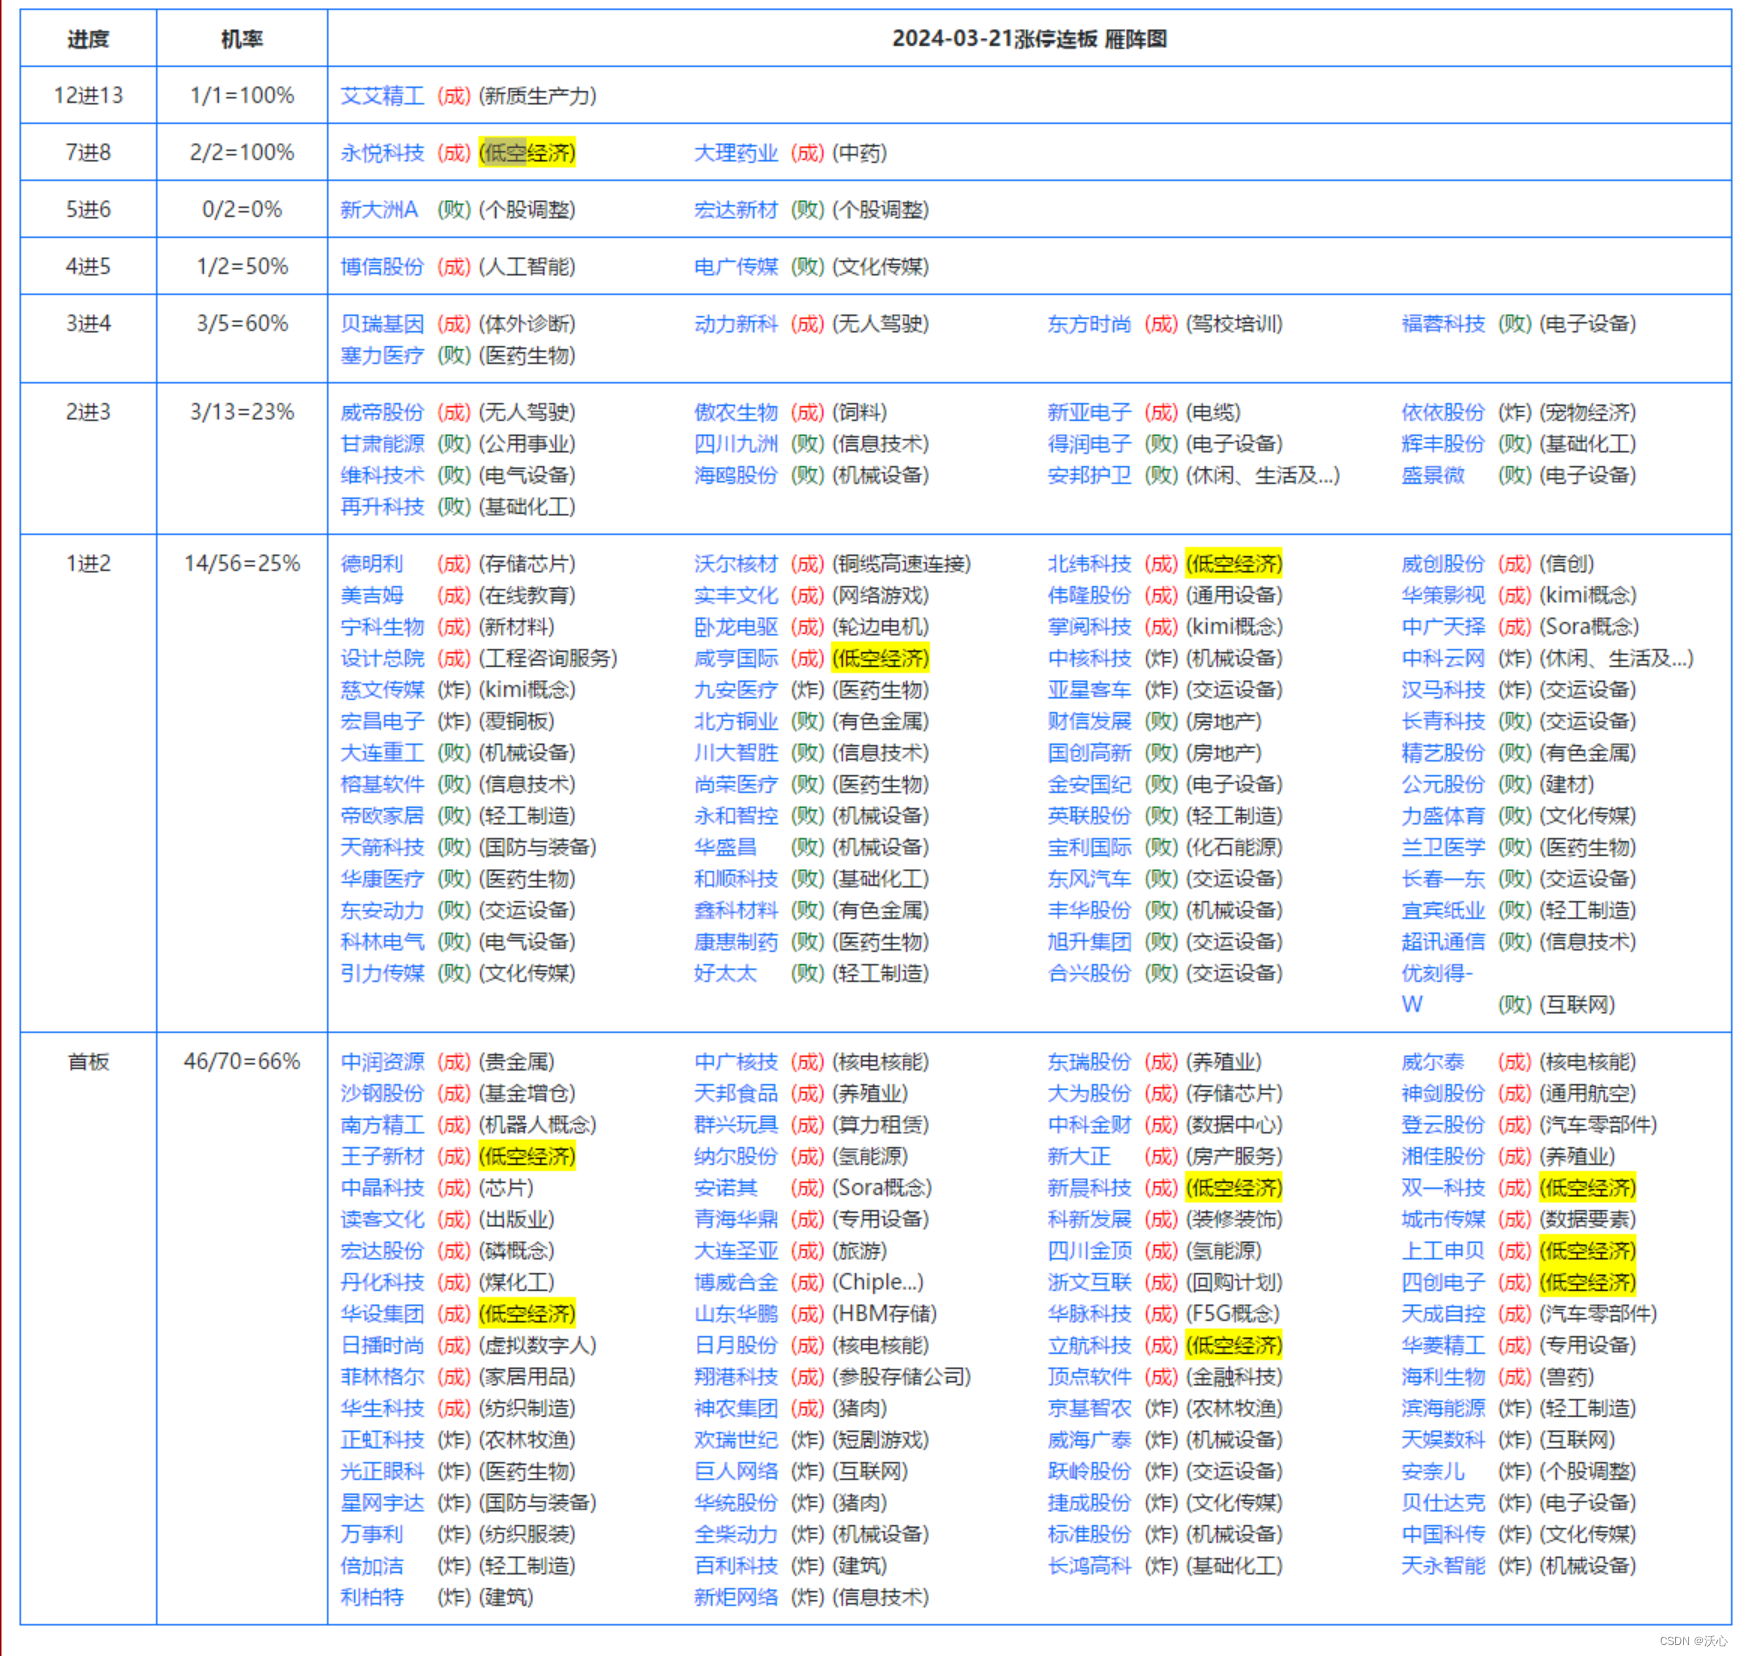Viewport: 1743px width, 1656px height.
Task: Open the 北纬科技 link
Action: (1089, 564)
